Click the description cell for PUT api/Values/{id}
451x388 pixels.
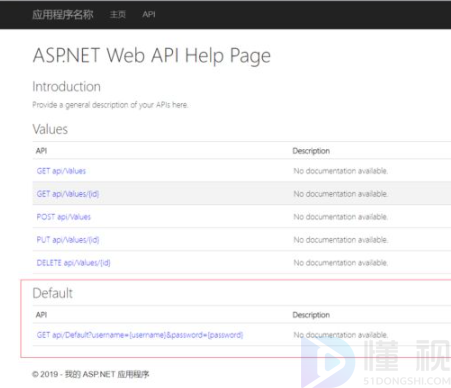[340, 240]
